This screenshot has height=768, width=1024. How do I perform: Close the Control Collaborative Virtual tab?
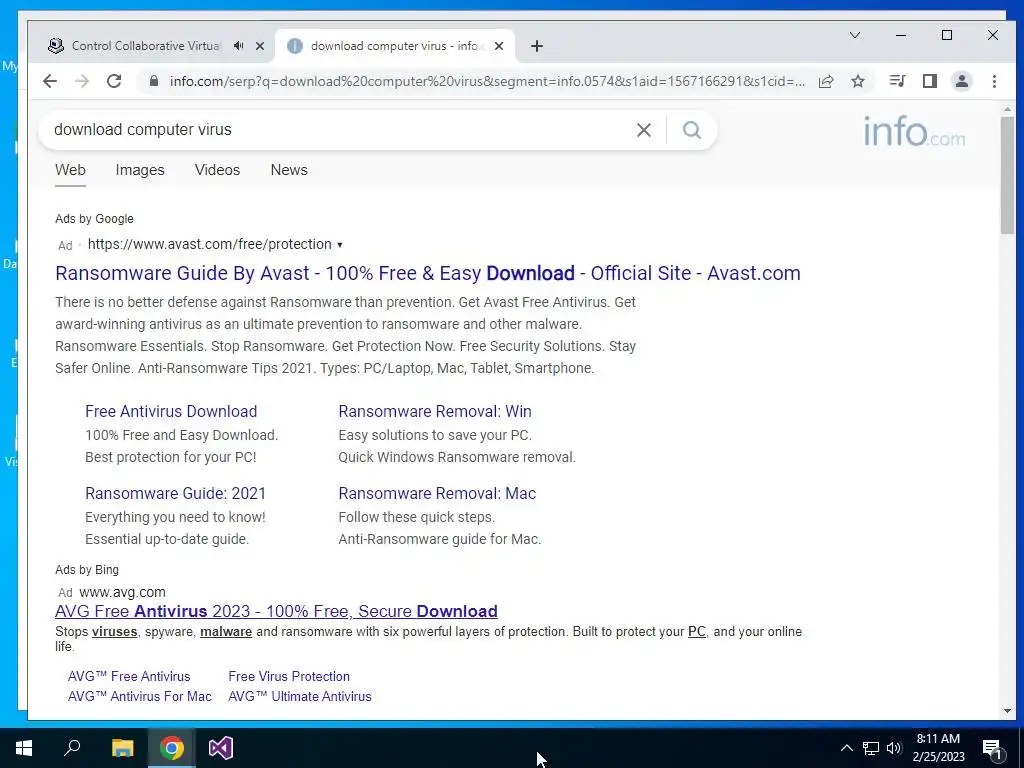click(x=260, y=46)
